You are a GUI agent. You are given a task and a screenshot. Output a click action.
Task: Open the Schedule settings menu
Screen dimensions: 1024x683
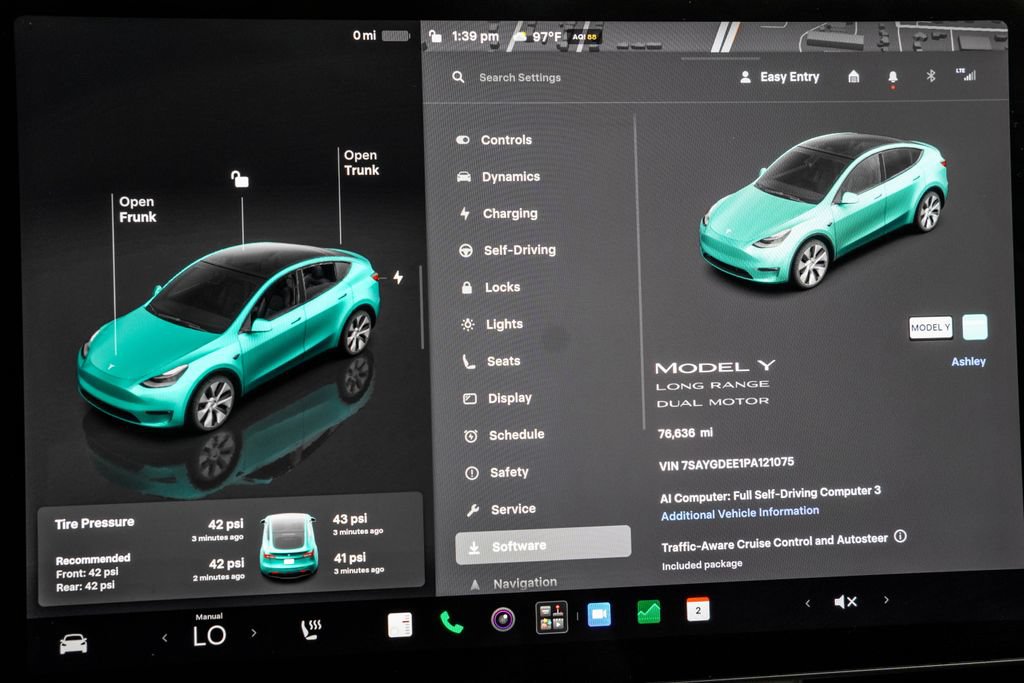(x=504, y=435)
